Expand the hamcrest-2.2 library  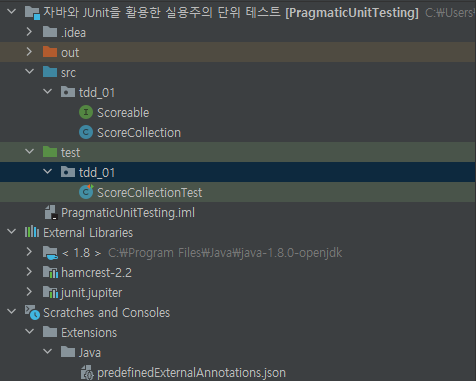click(29, 272)
